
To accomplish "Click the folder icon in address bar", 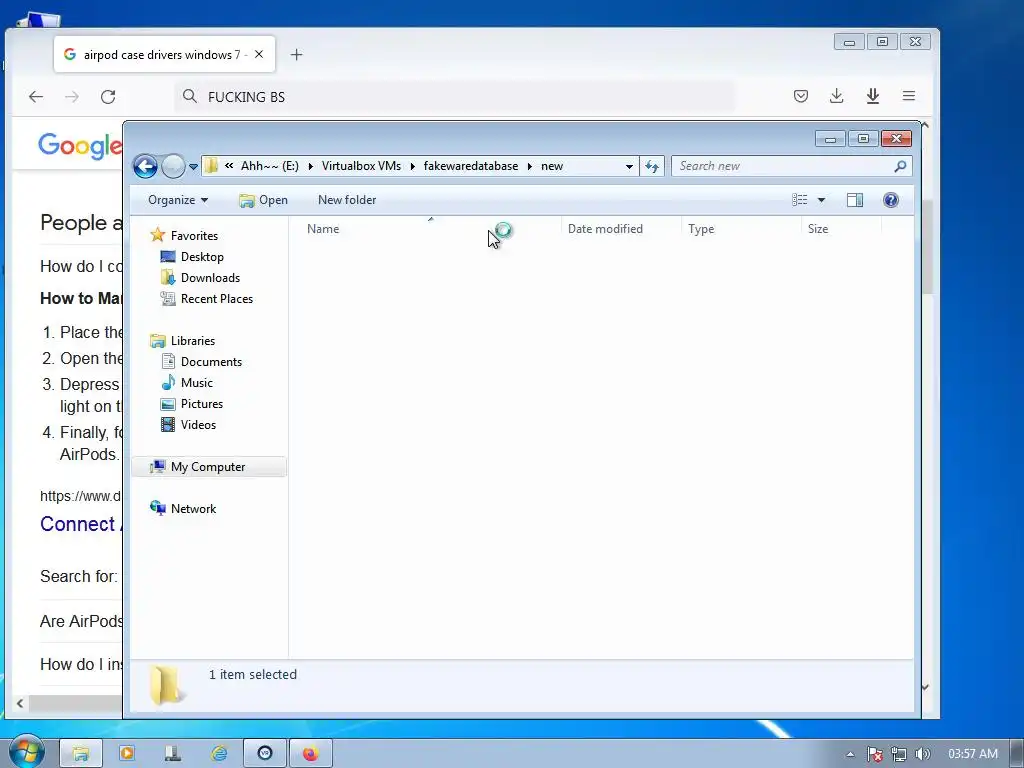I will [x=211, y=166].
